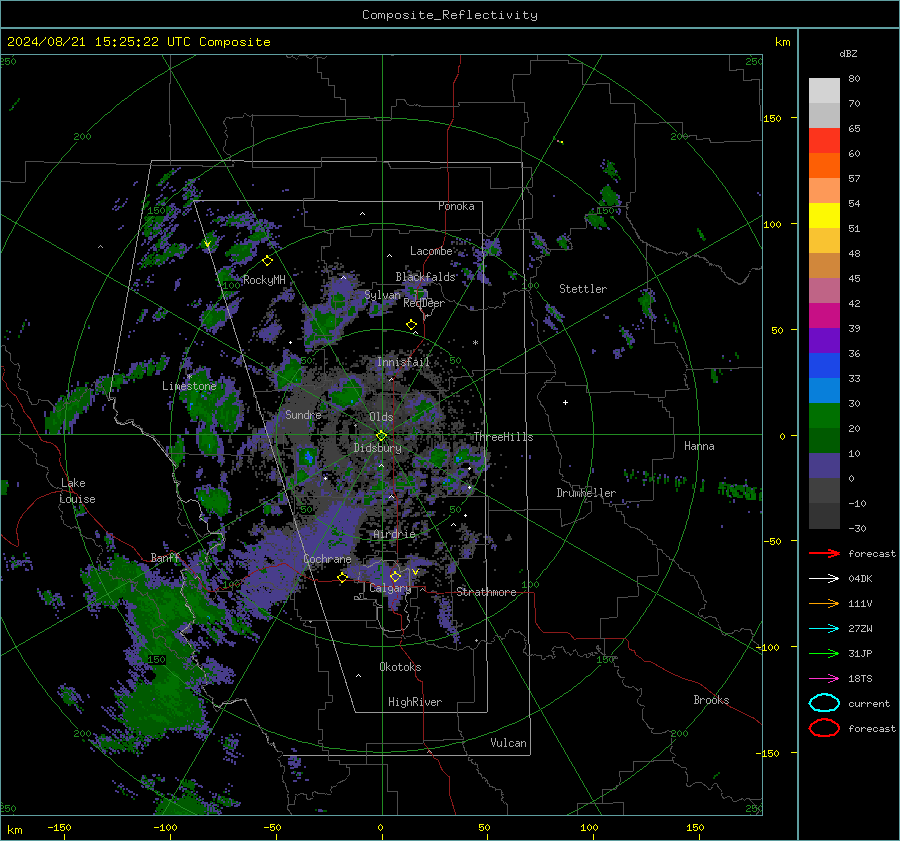Click the Sylvan label

click(382, 295)
